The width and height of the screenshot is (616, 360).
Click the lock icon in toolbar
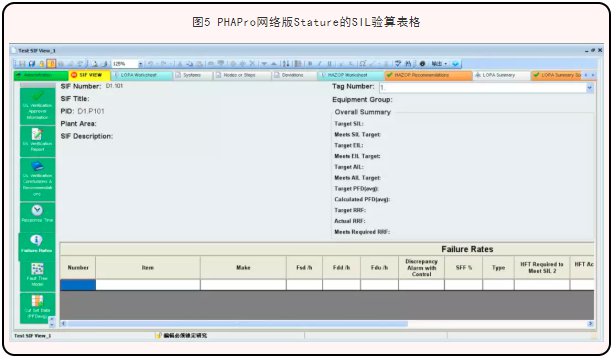(42, 64)
